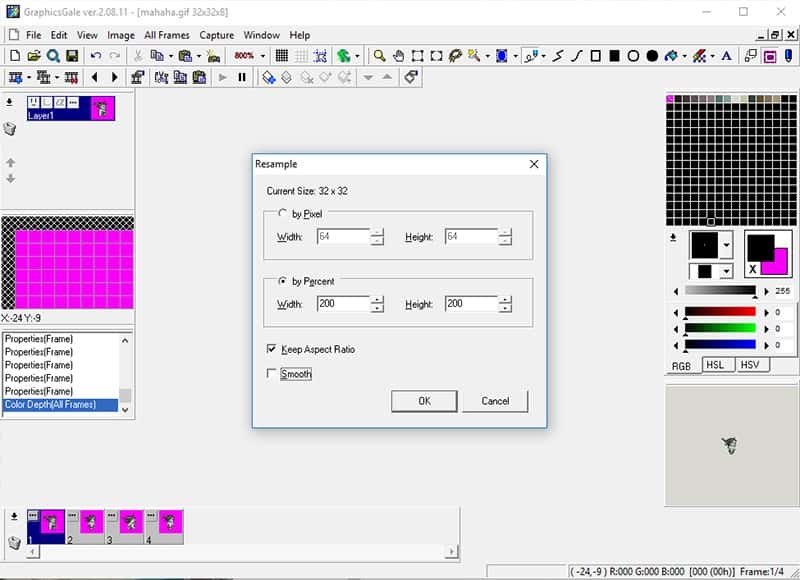Click the Save floppy disk icon
This screenshot has height=580, width=800.
[x=72, y=56]
